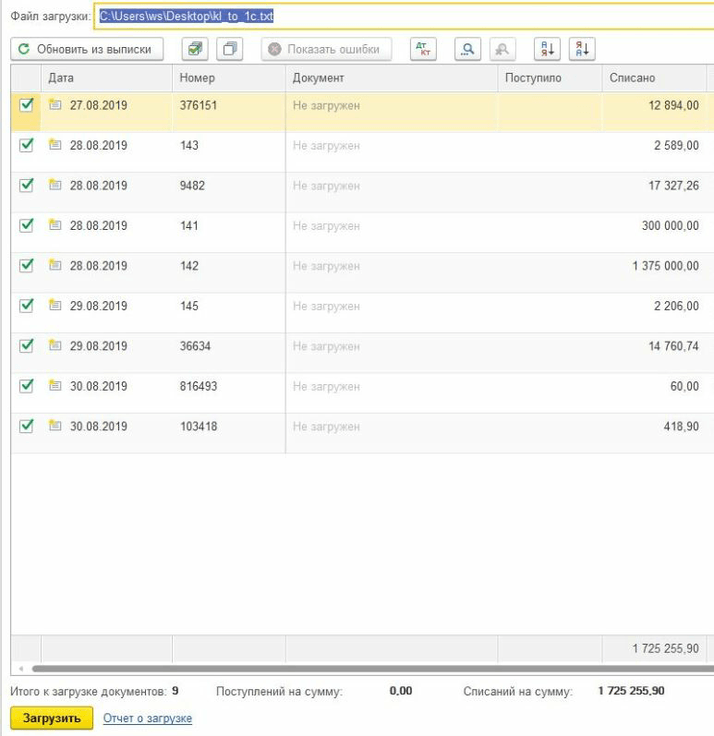
Task: Click the uncheck all rows icon
Action: point(230,49)
